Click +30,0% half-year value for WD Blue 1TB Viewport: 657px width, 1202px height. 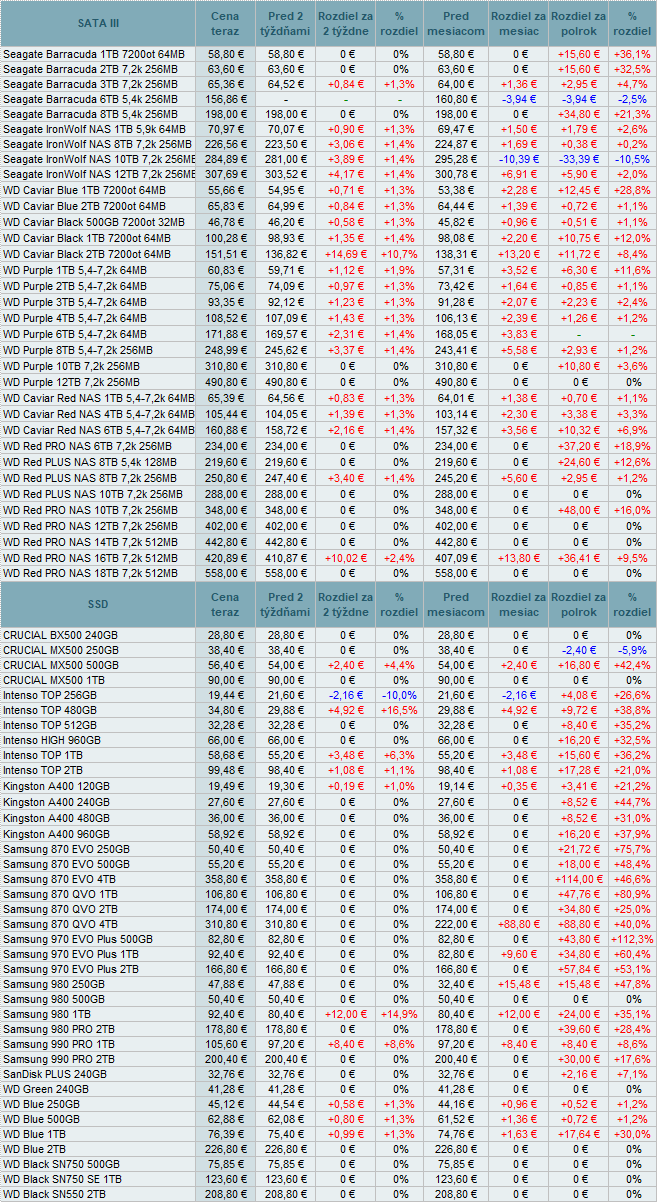coord(632,1134)
